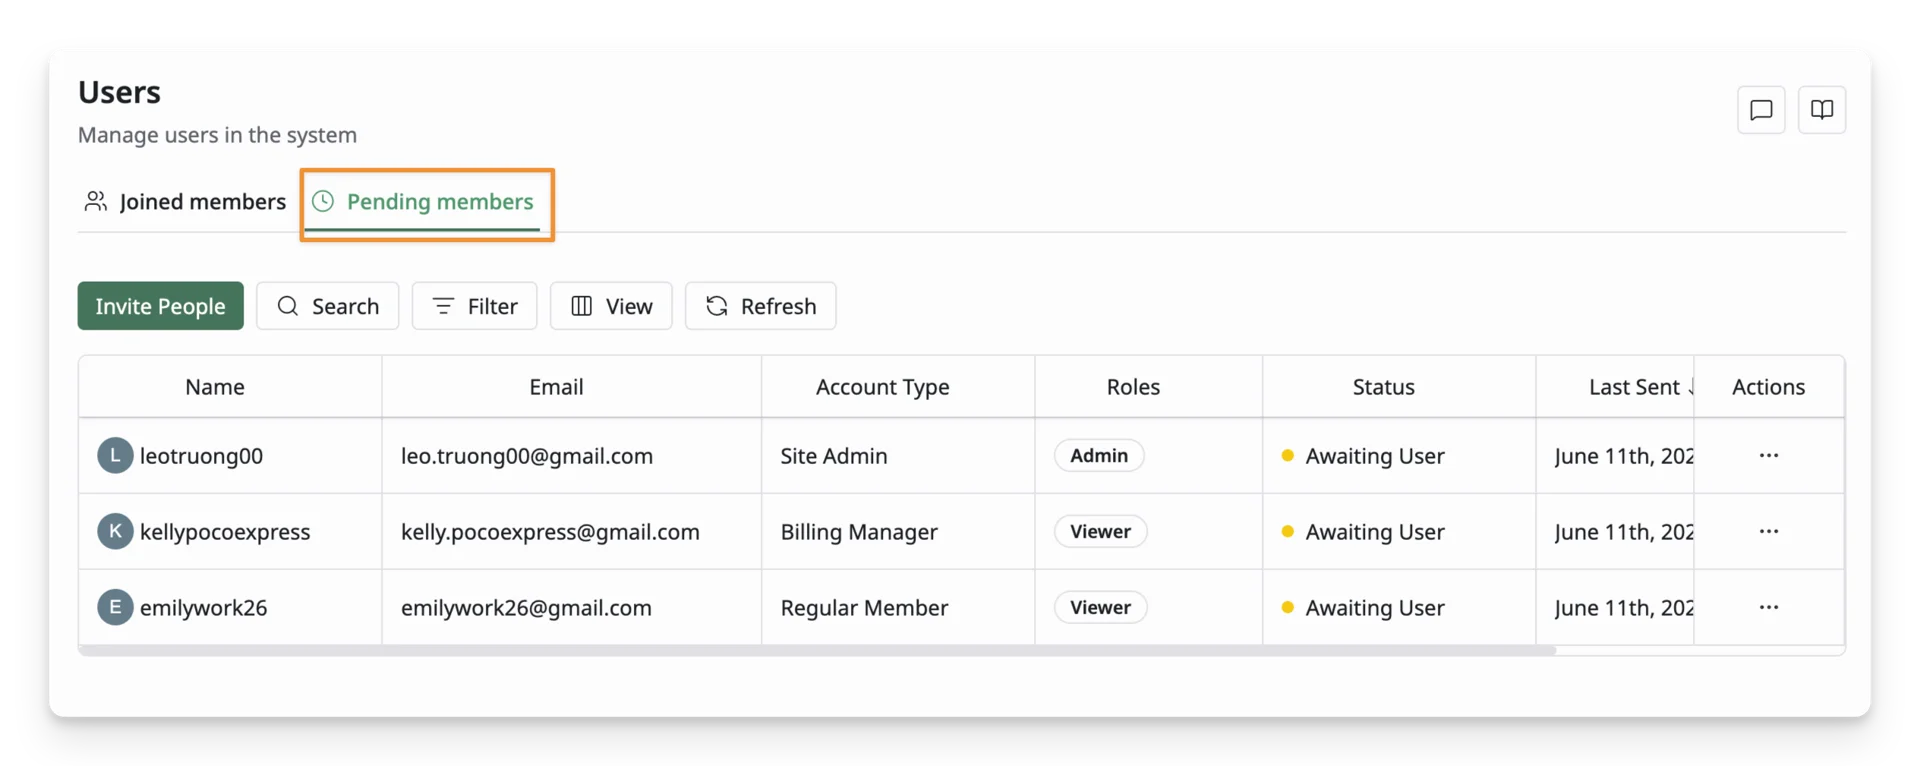The image size is (1920, 766).
Task: Click Viewer role badge for emilywork26
Action: tap(1100, 608)
